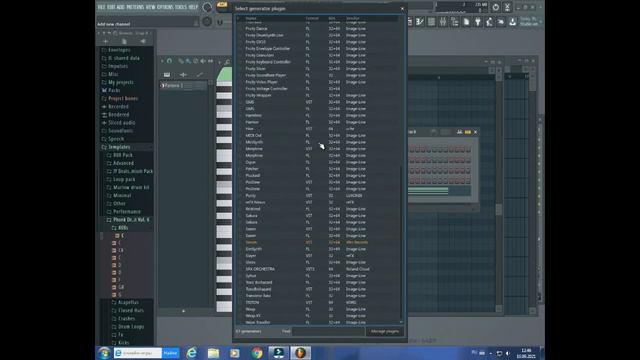640x360 pixels.
Task: Select Pattern 1 in the pattern list
Action: click(183, 86)
